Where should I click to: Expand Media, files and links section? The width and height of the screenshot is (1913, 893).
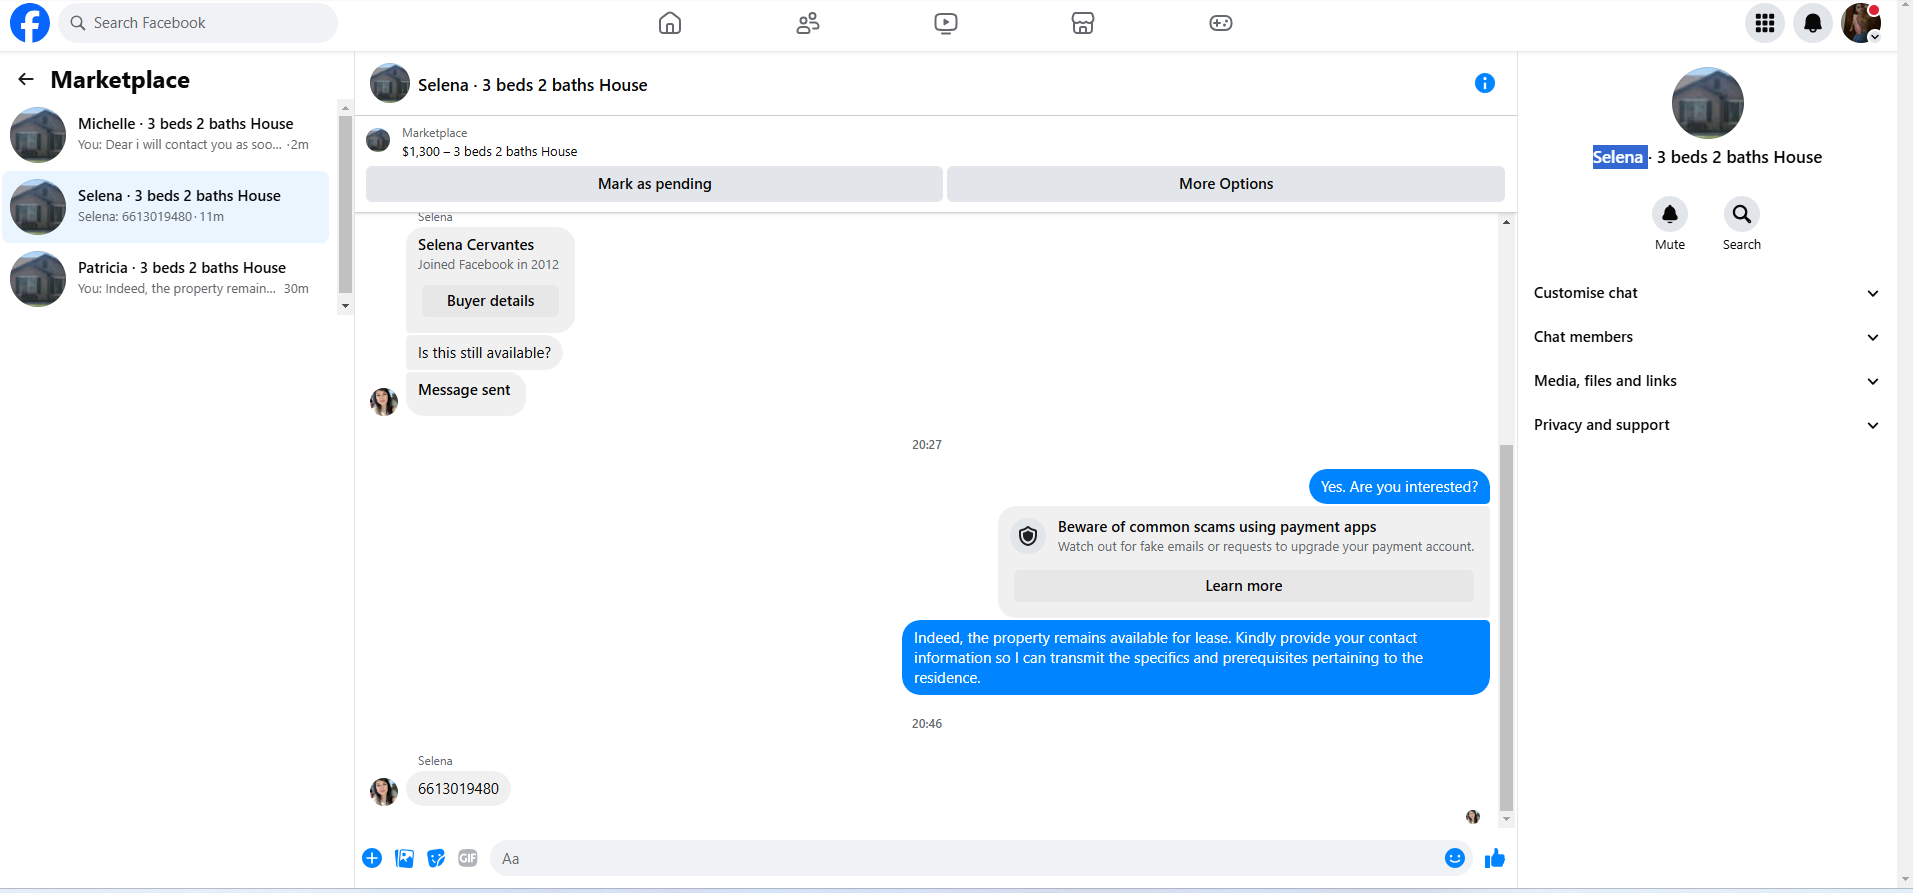1706,381
